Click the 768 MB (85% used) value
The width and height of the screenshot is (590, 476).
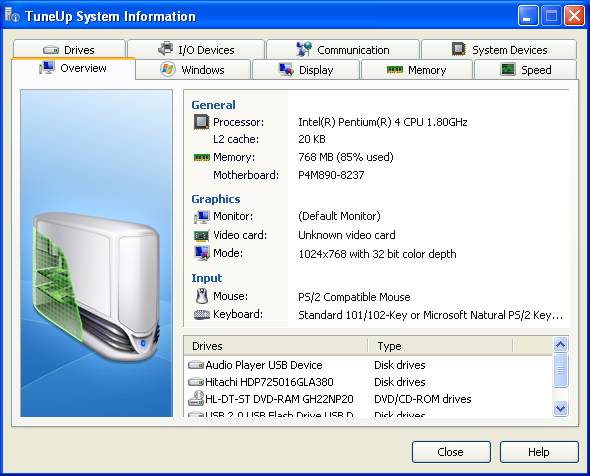pyautogui.click(x=346, y=157)
